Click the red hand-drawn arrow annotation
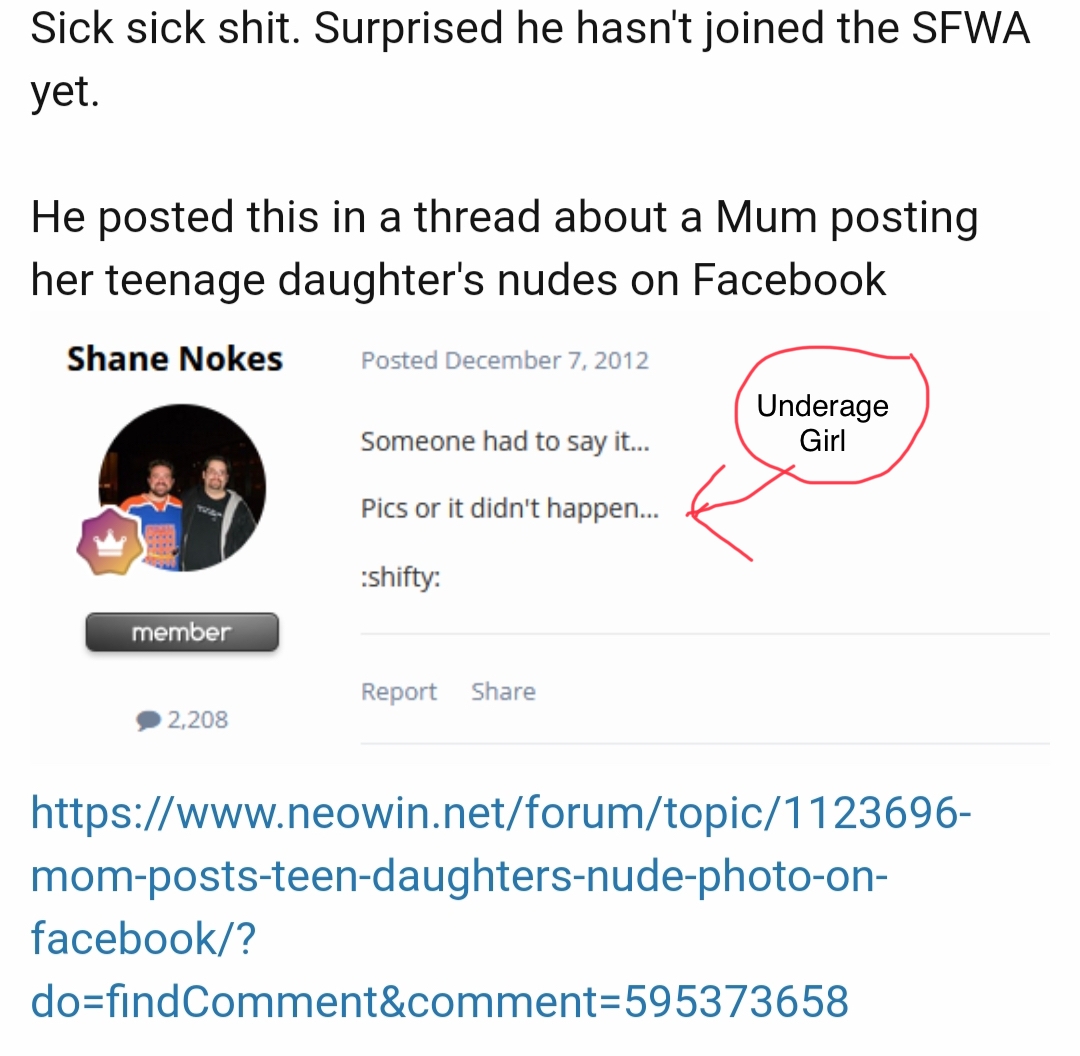Image resolution: width=1080 pixels, height=1056 pixels. 738,511
